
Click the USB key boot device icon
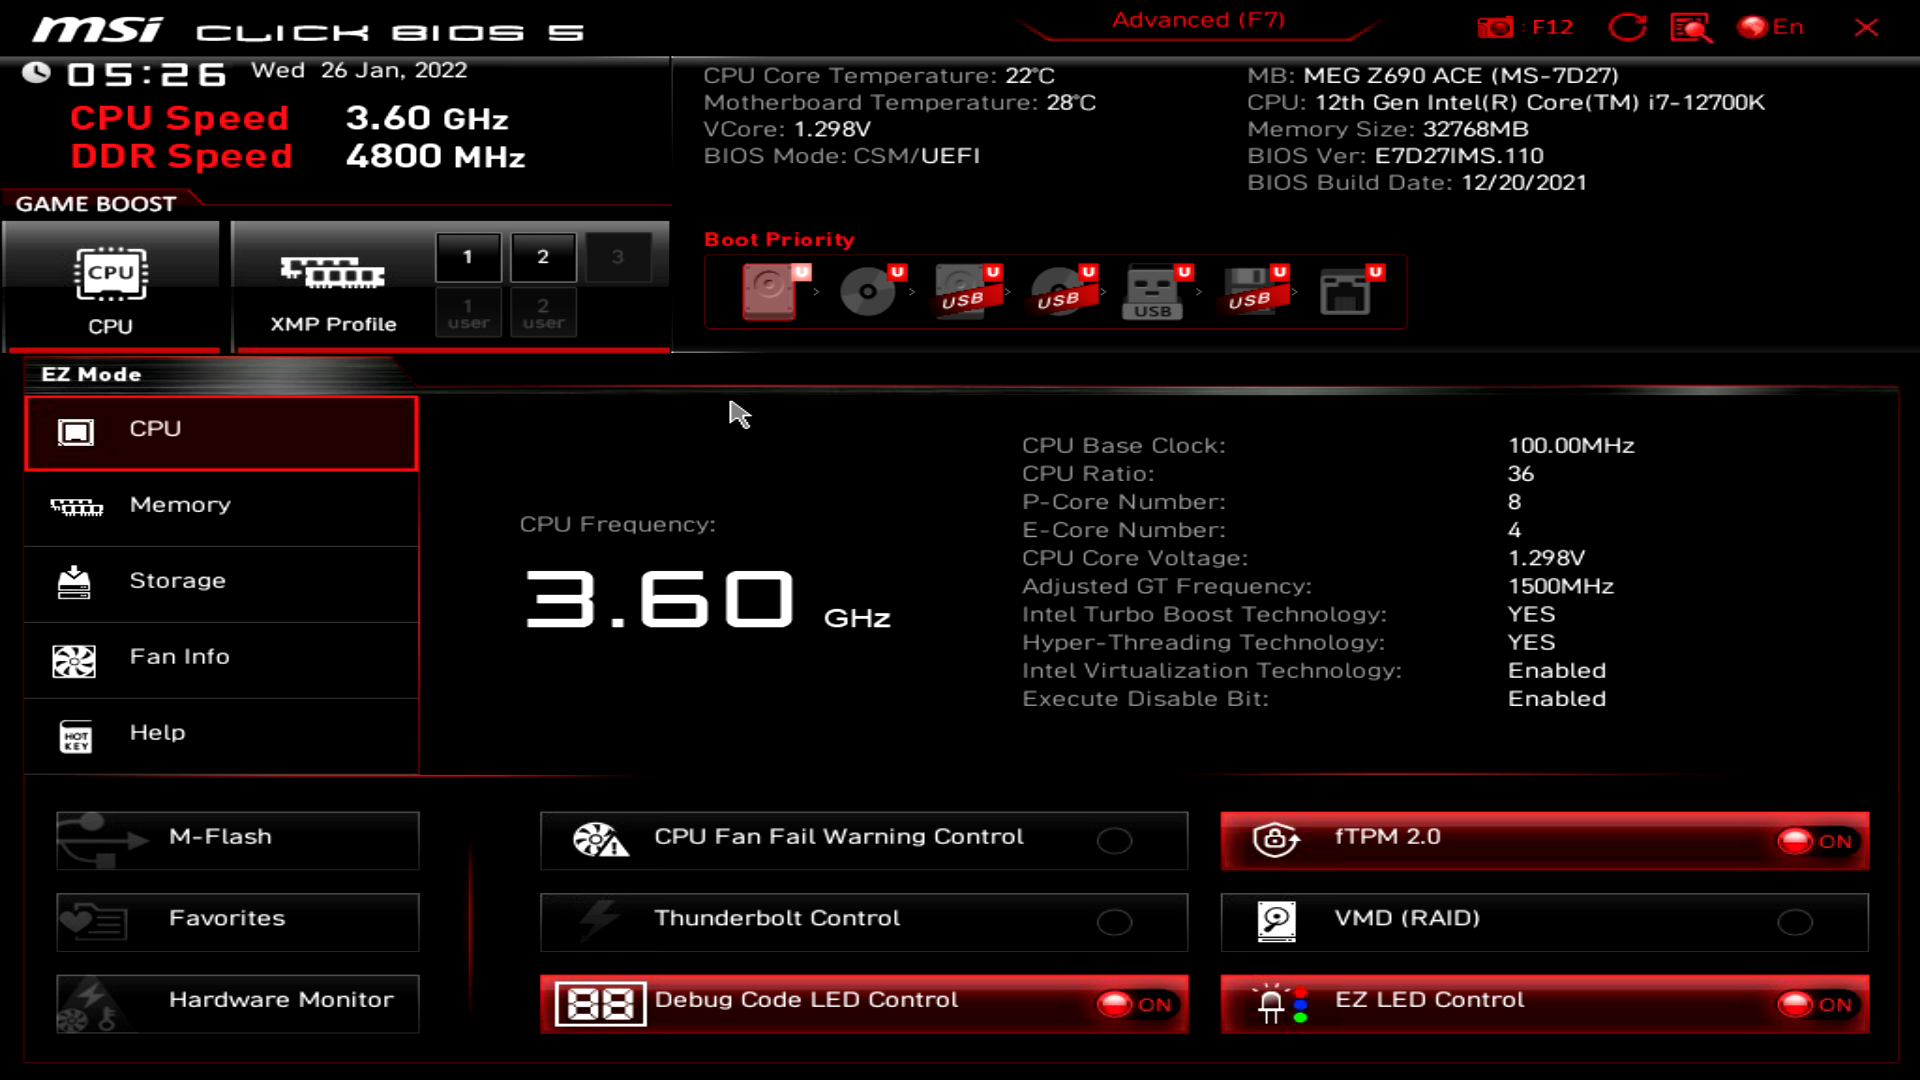click(1153, 292)
